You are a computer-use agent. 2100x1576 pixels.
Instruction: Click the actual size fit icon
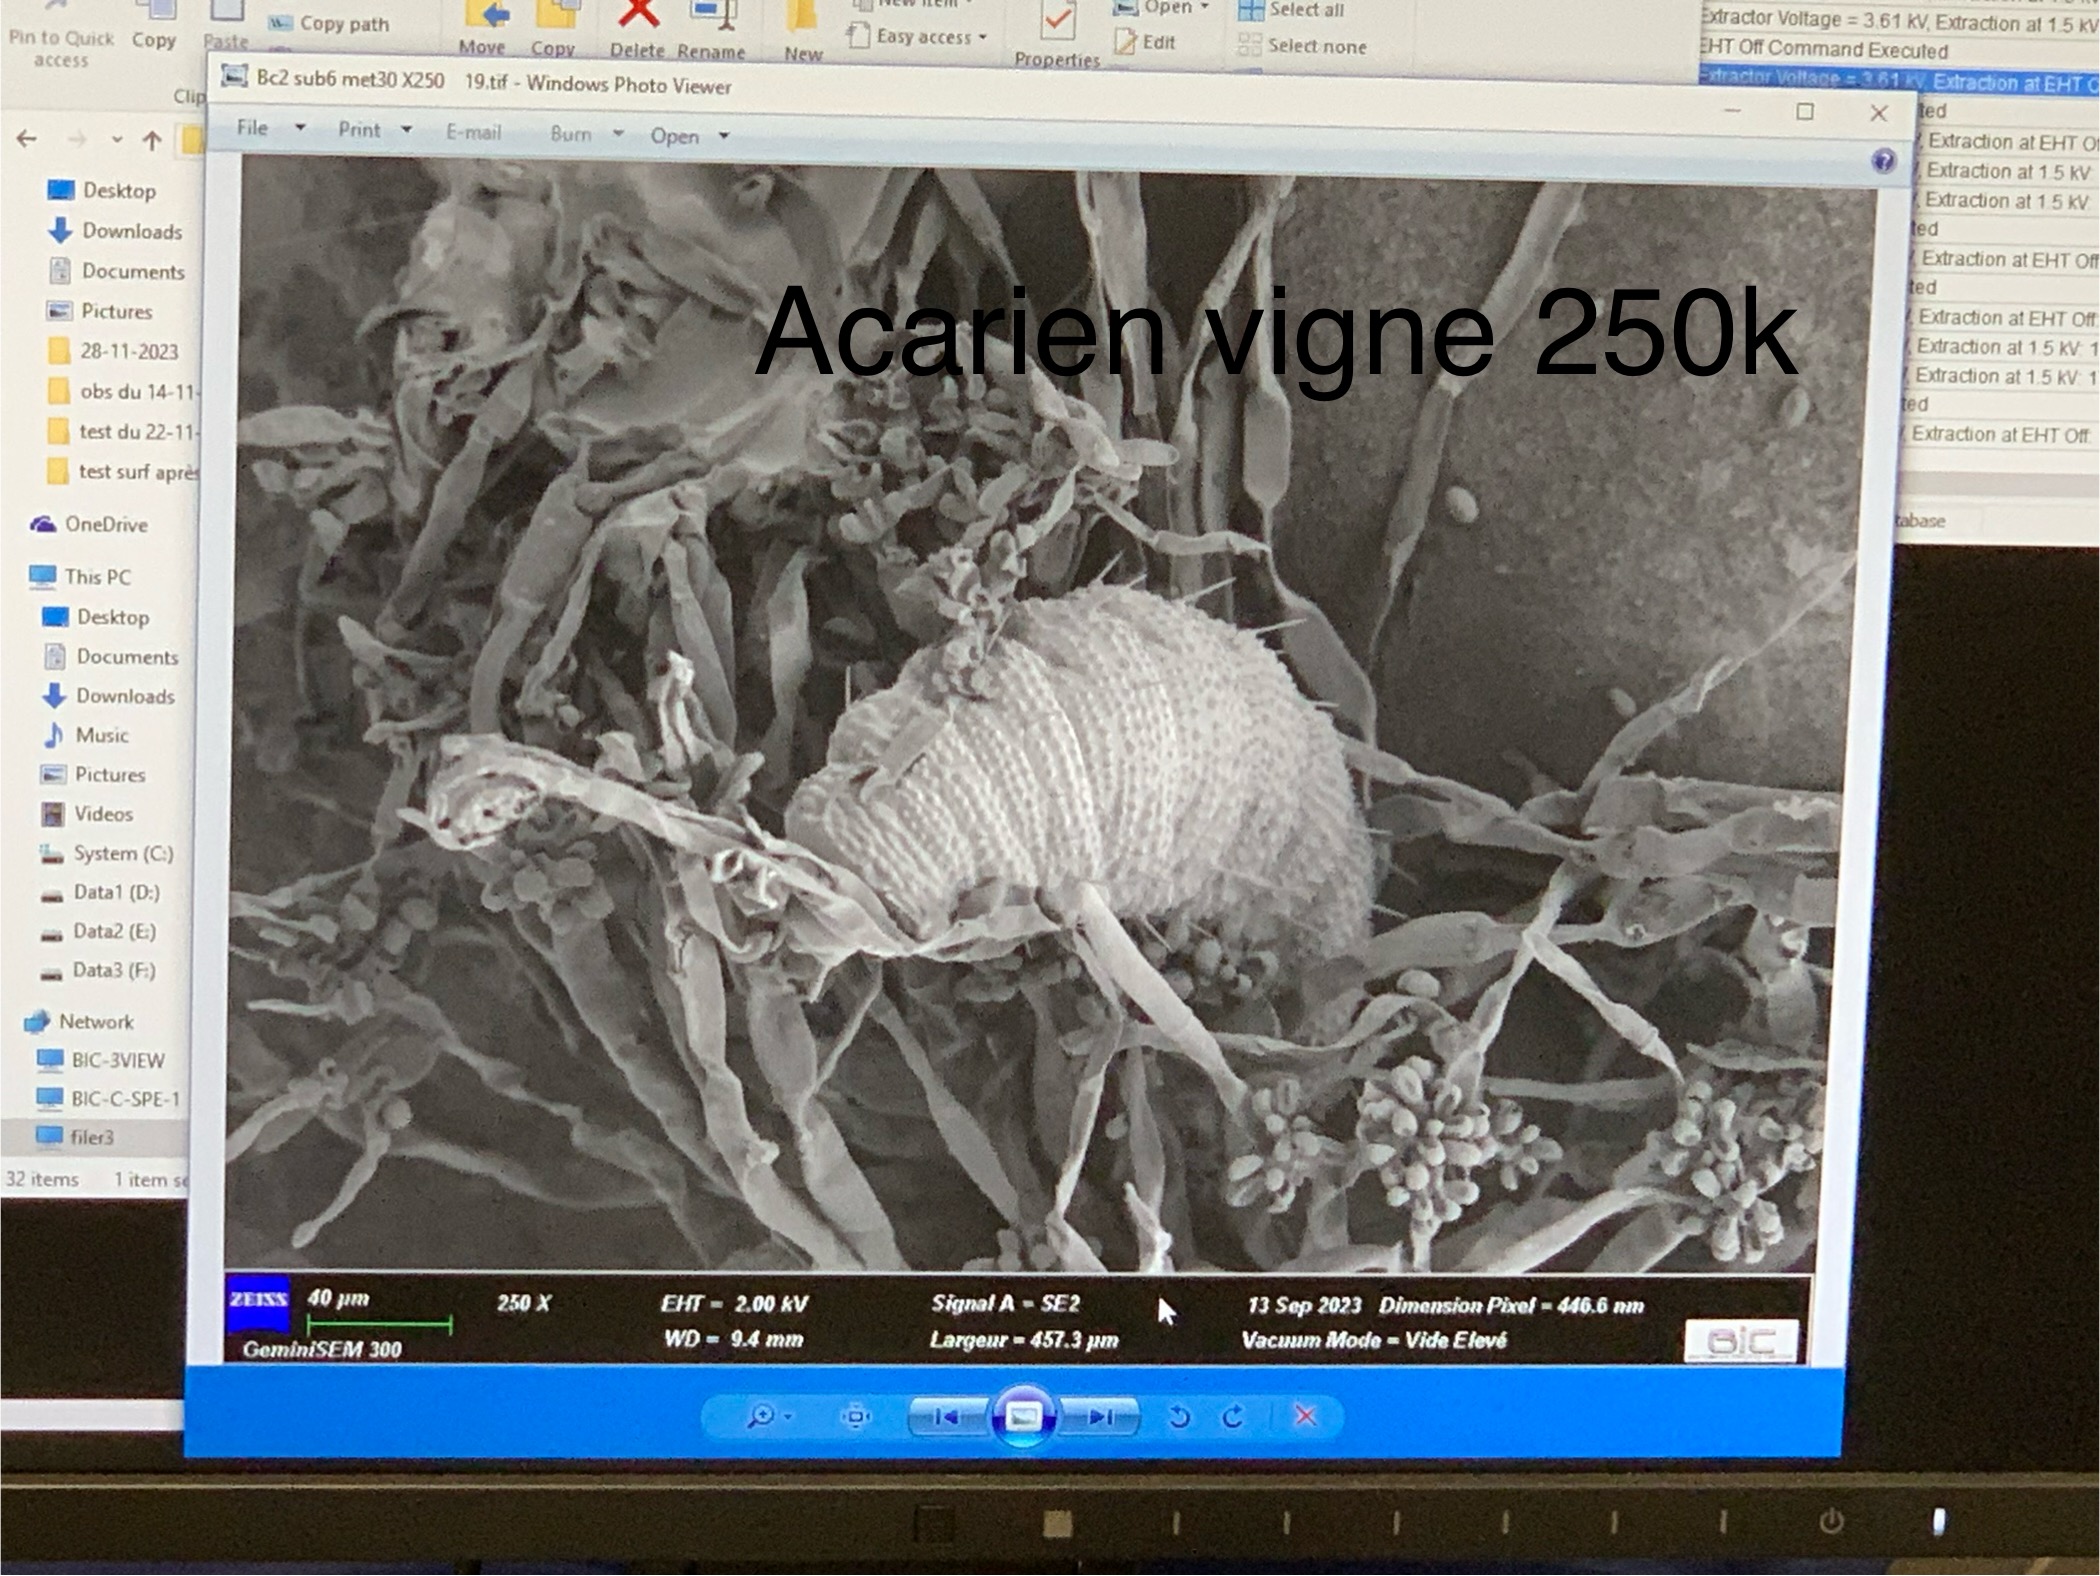click(x=856, y=1416)
